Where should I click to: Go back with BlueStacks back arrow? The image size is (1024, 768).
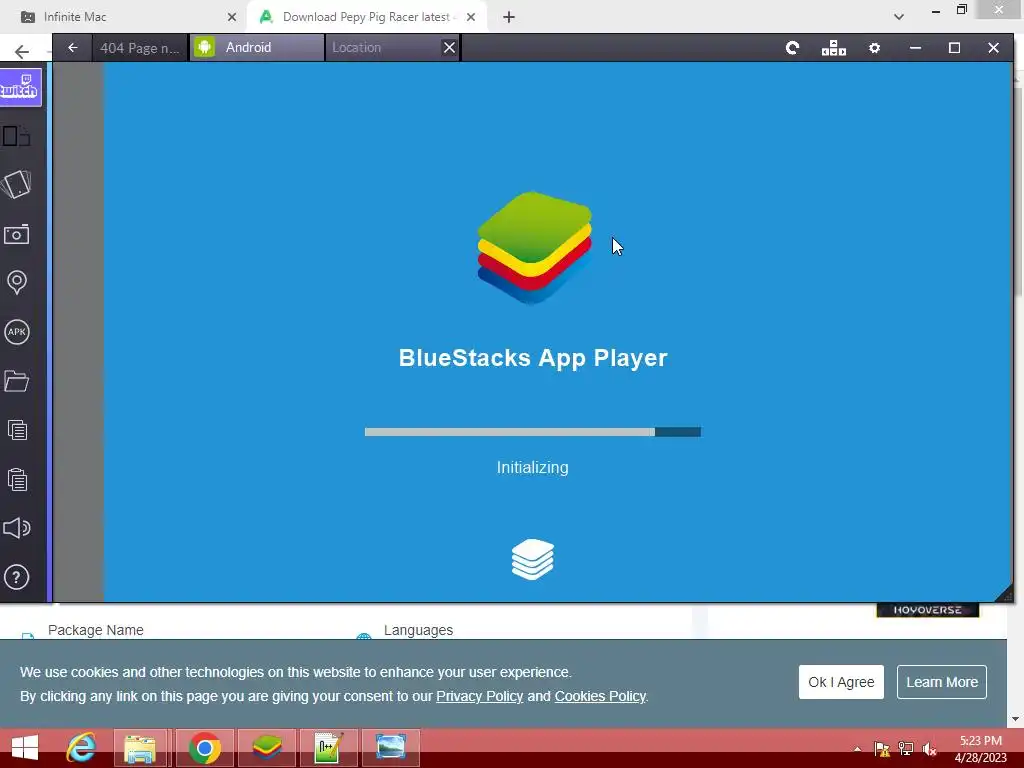point(72,48)
